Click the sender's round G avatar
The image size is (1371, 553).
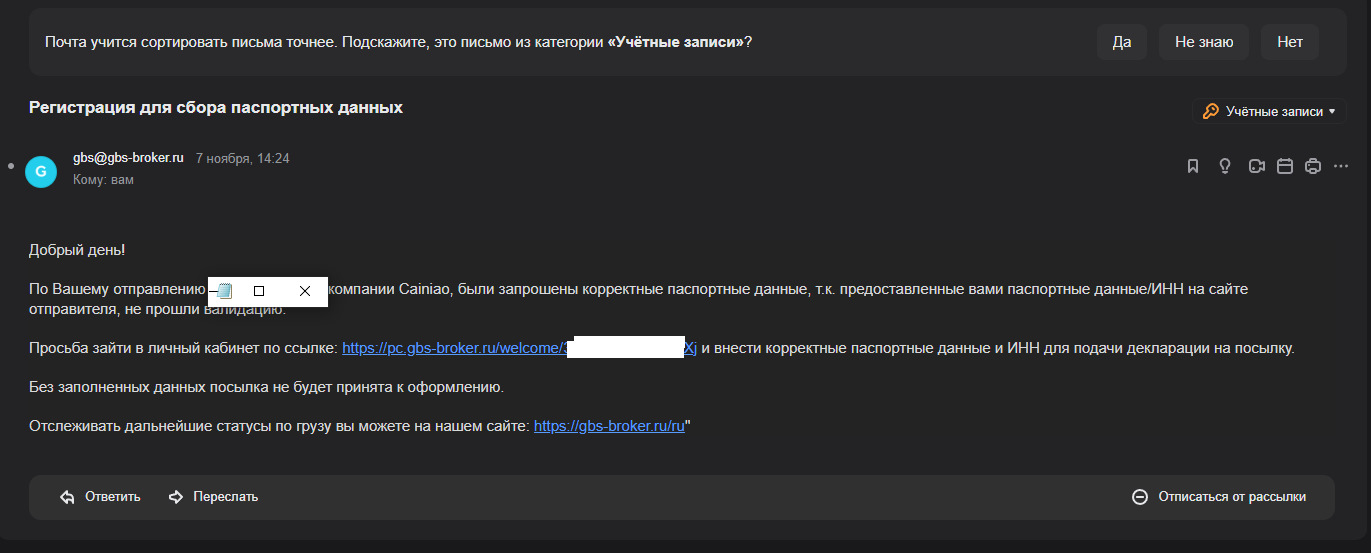pyautogui.click(x=41, y=171)
